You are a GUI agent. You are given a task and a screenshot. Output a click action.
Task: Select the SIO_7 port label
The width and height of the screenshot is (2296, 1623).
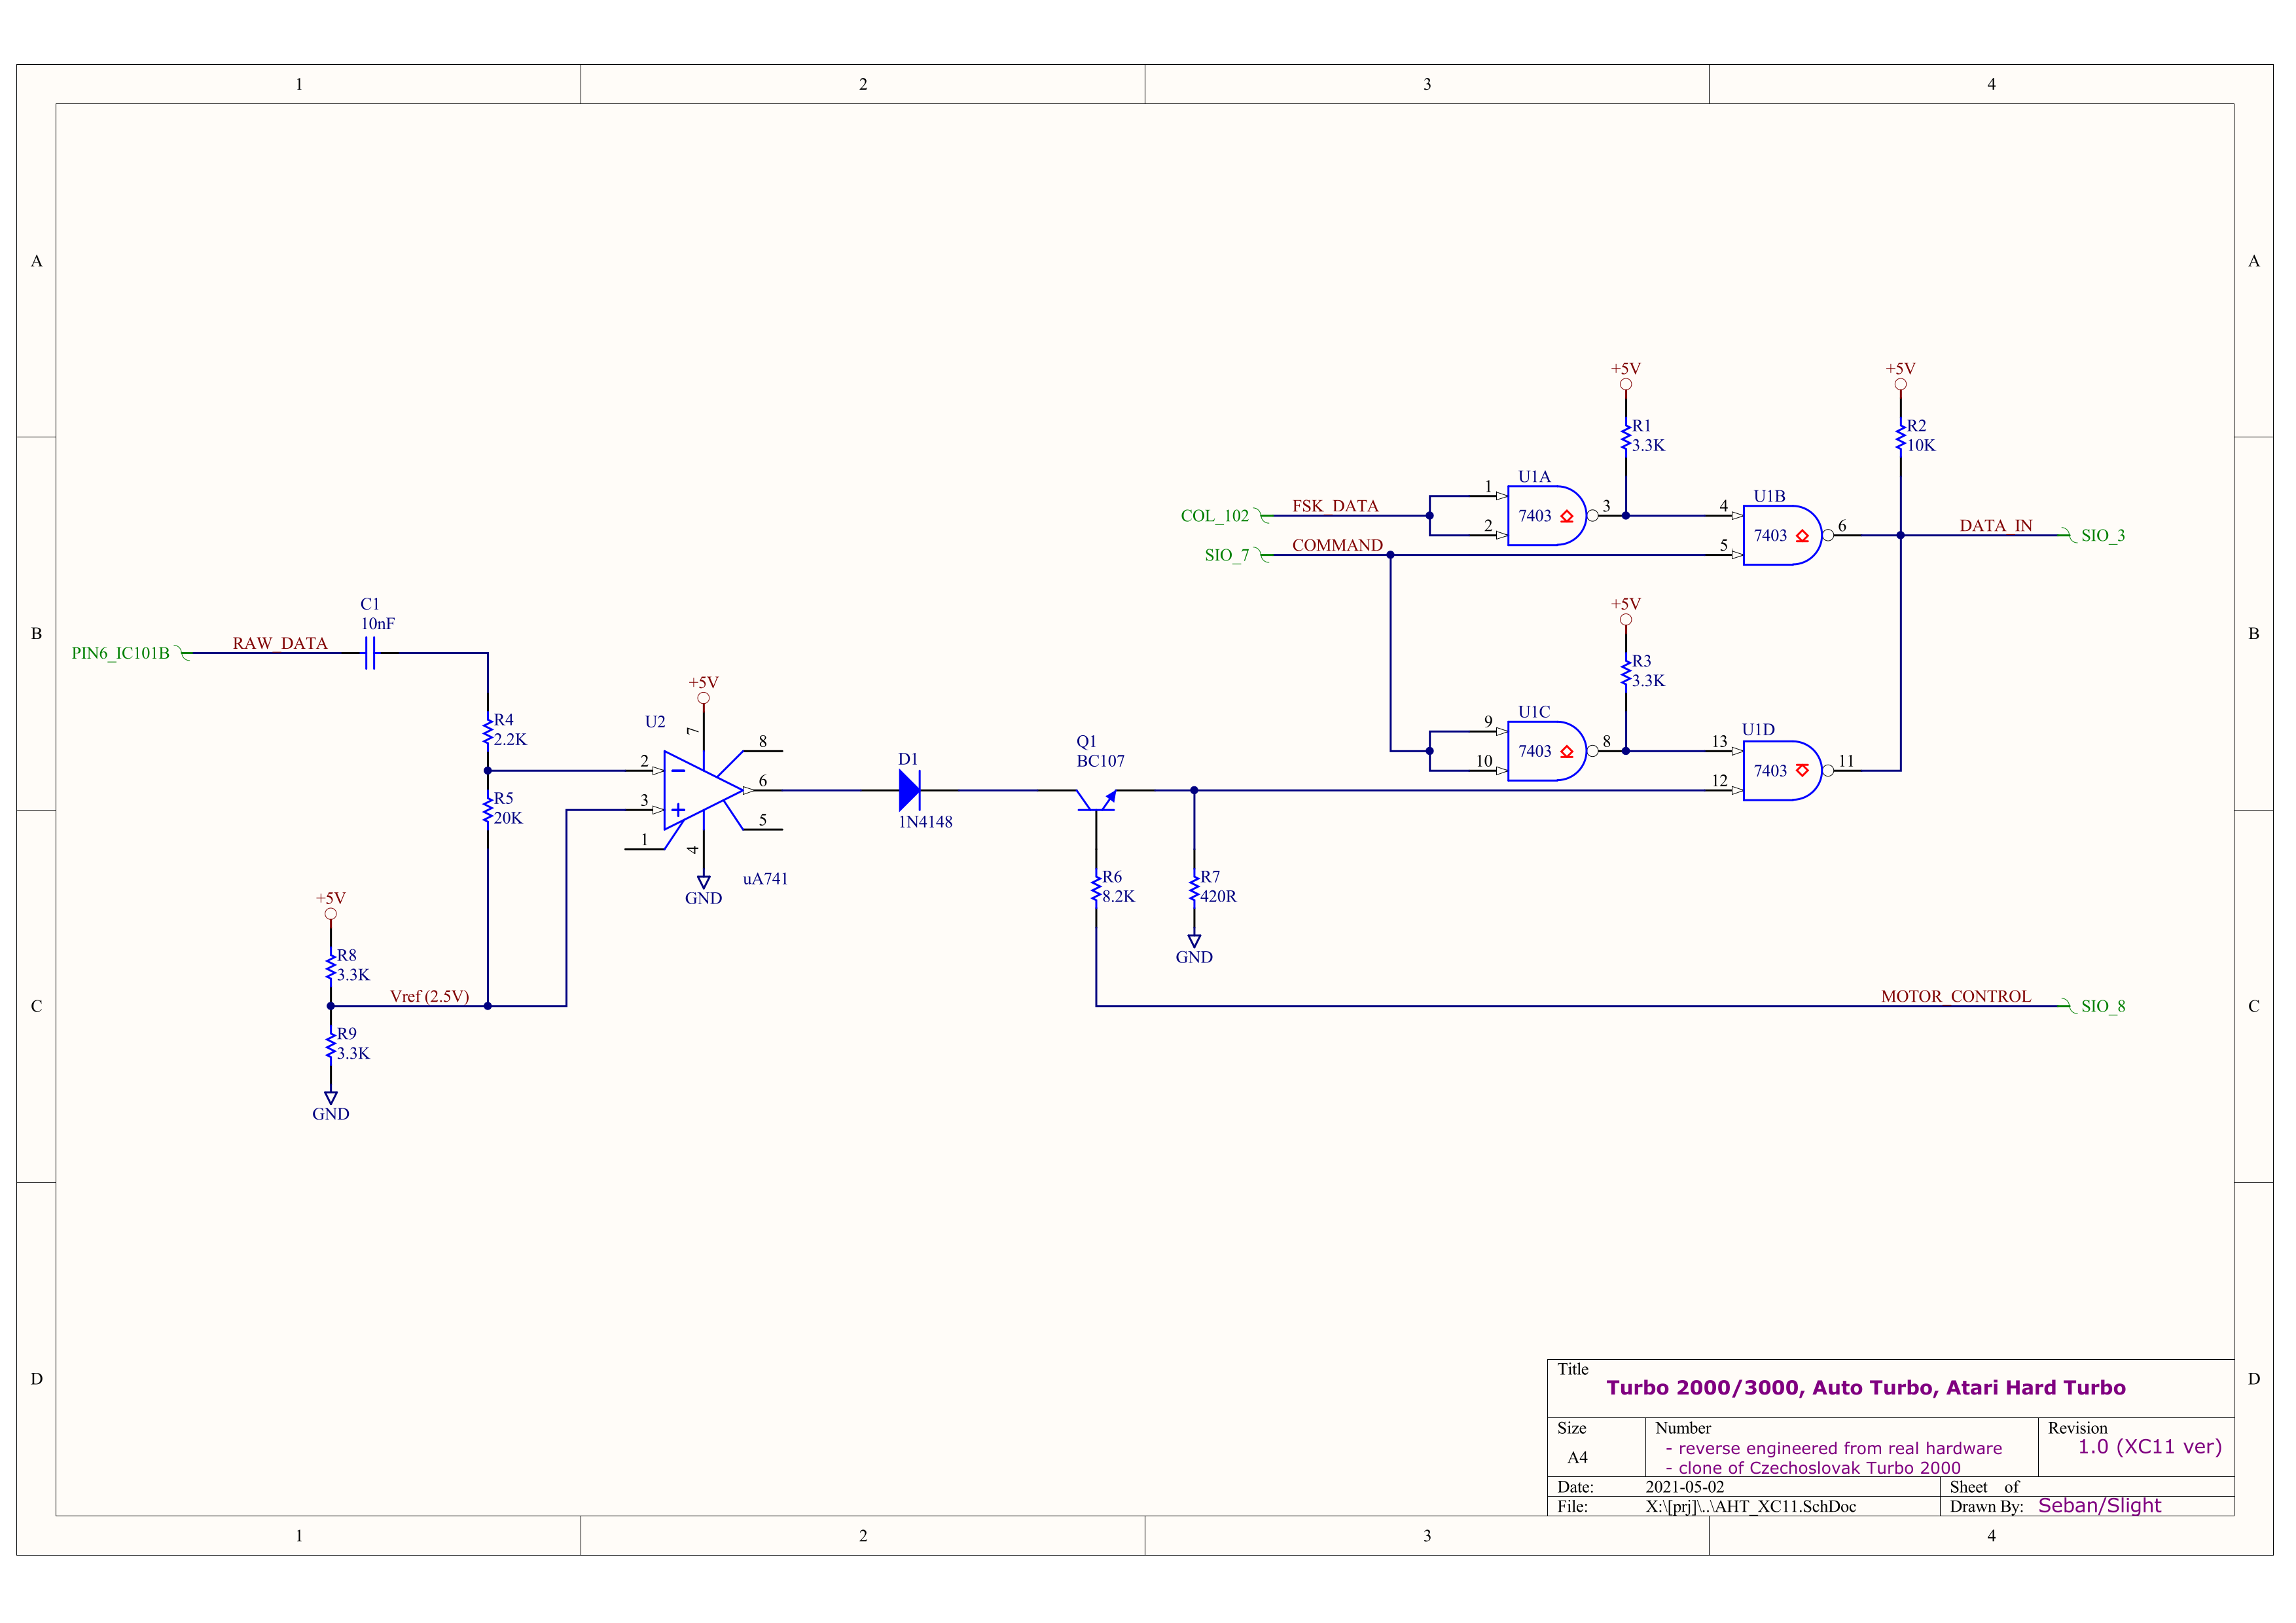[1226, 555]
